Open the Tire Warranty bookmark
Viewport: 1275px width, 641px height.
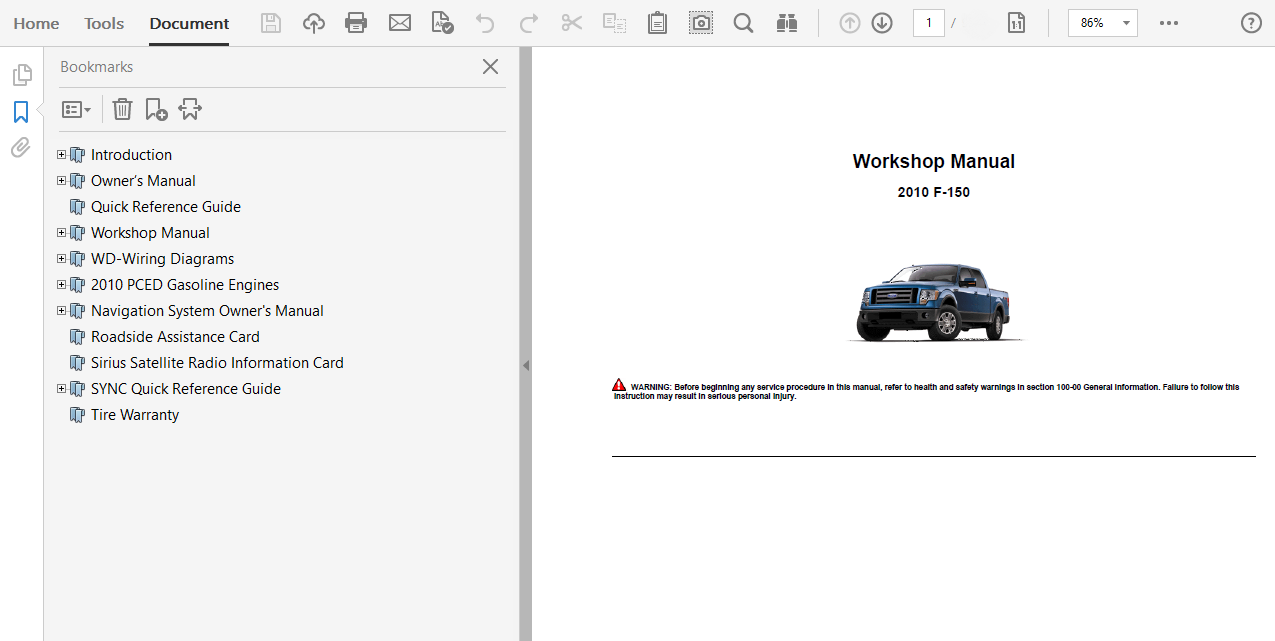coord(135,415)
